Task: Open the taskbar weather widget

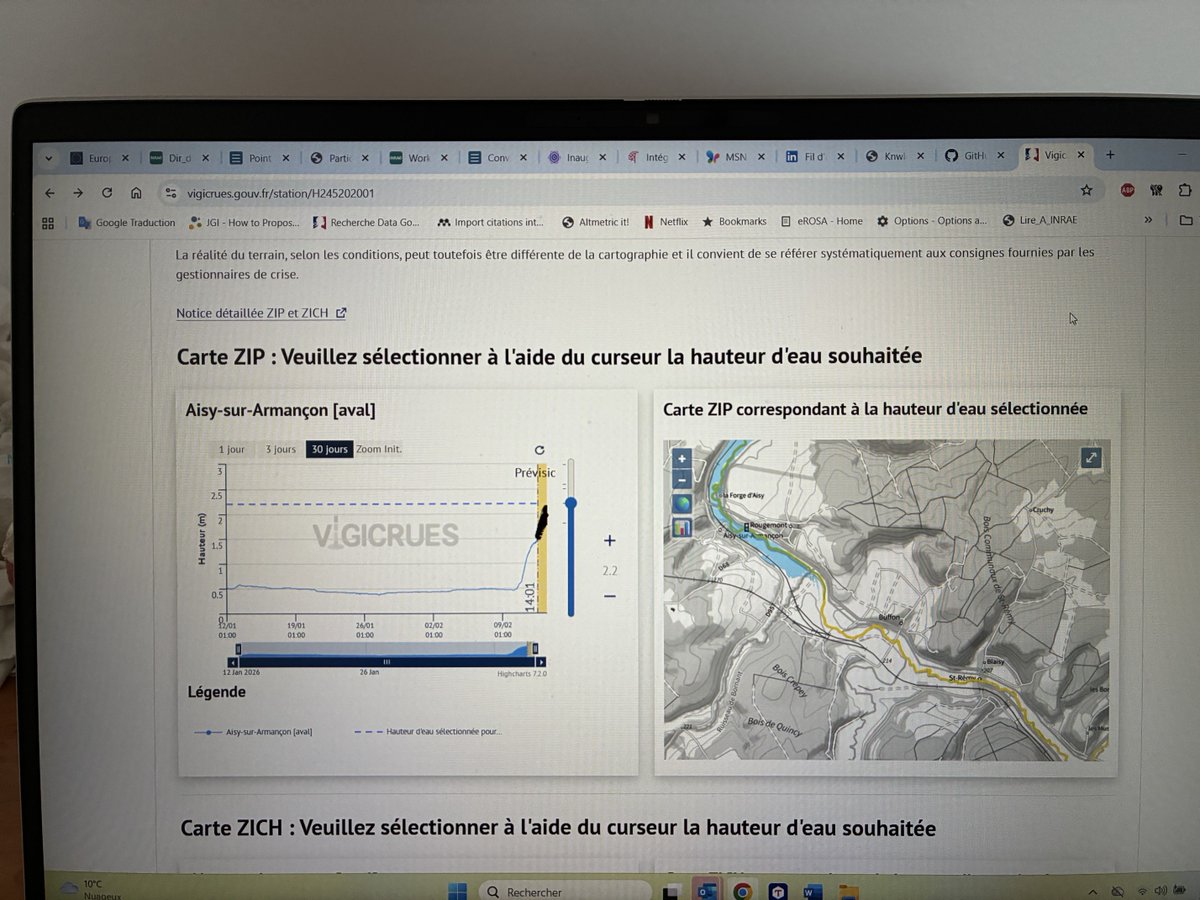Action: point(88,889)
